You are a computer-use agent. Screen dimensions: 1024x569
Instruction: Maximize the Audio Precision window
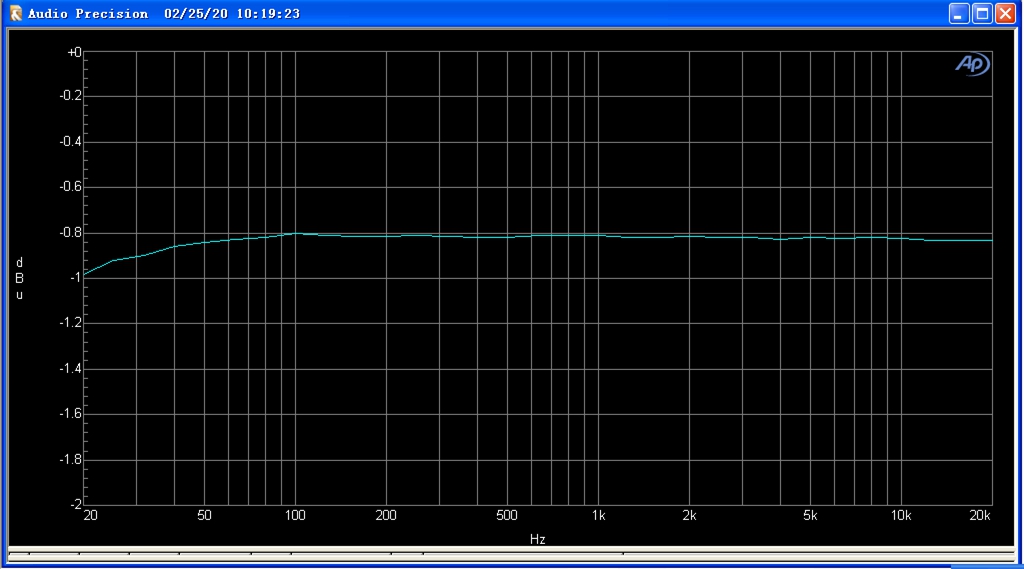pyautogui.click(x=982, y=14)
